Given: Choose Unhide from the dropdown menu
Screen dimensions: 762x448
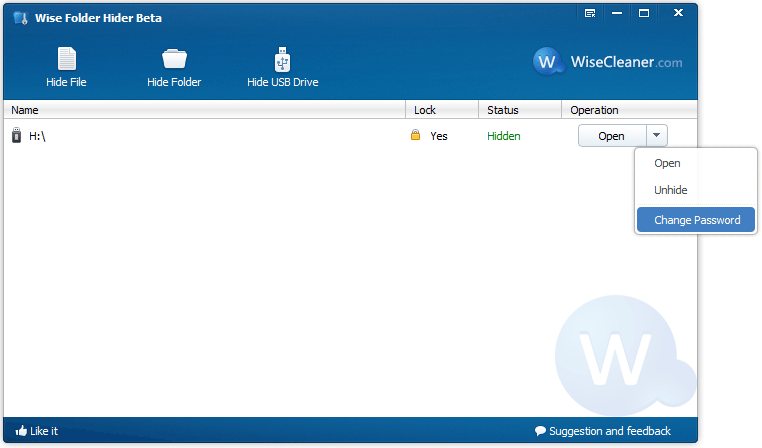Looking at the screenshot, I should (x=670, y=190).
